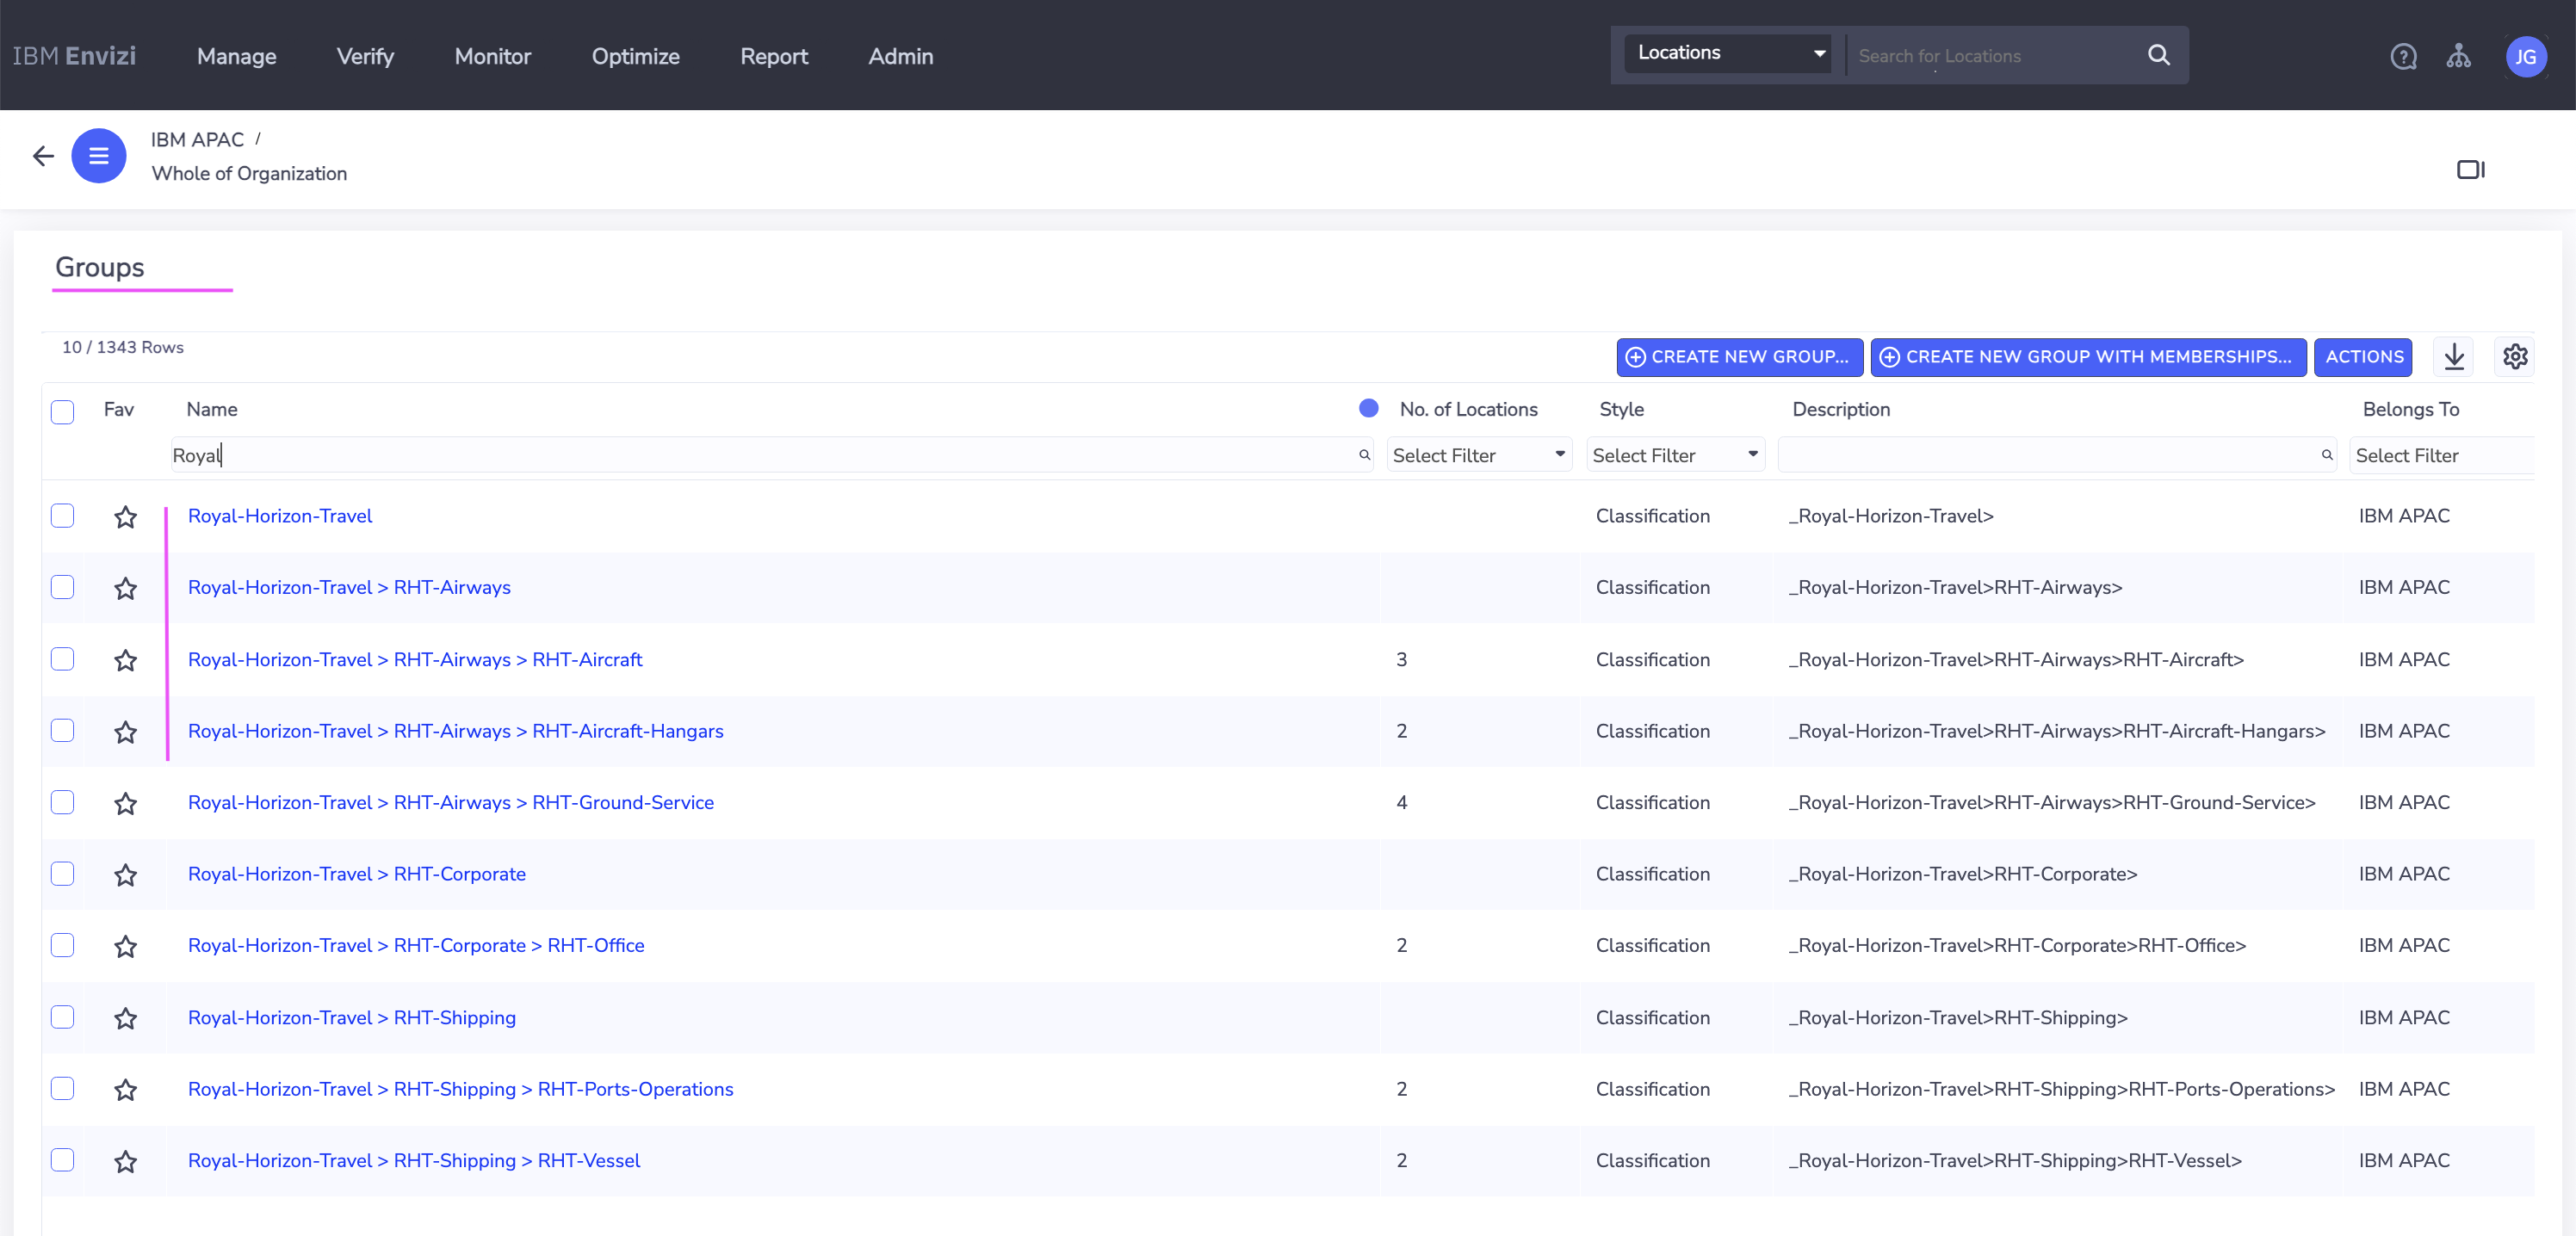Open the Locations search type dropdown
Image resolution: width=2576 pixels, height=1236 pixels.
1730,53
